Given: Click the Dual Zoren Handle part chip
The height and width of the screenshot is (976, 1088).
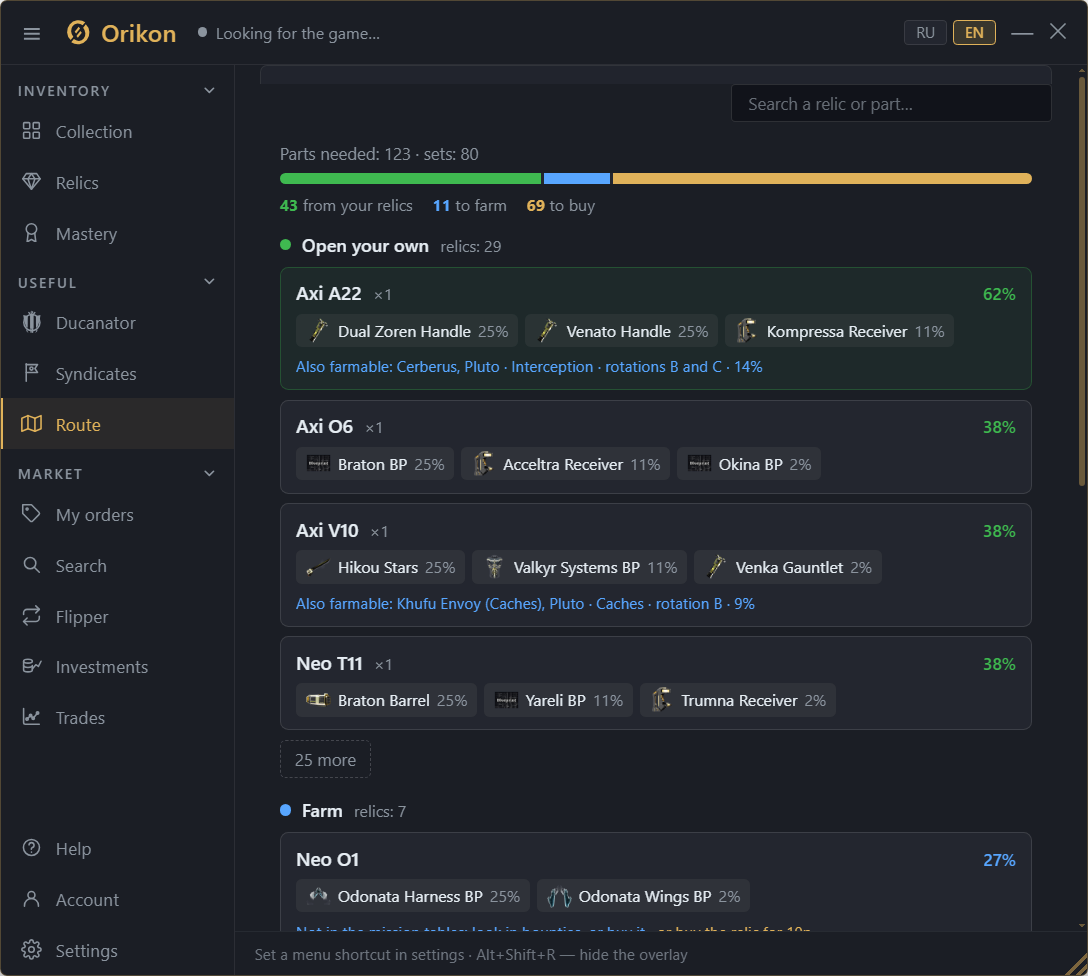Looking at the screenshot, I should tap(407, 331).
